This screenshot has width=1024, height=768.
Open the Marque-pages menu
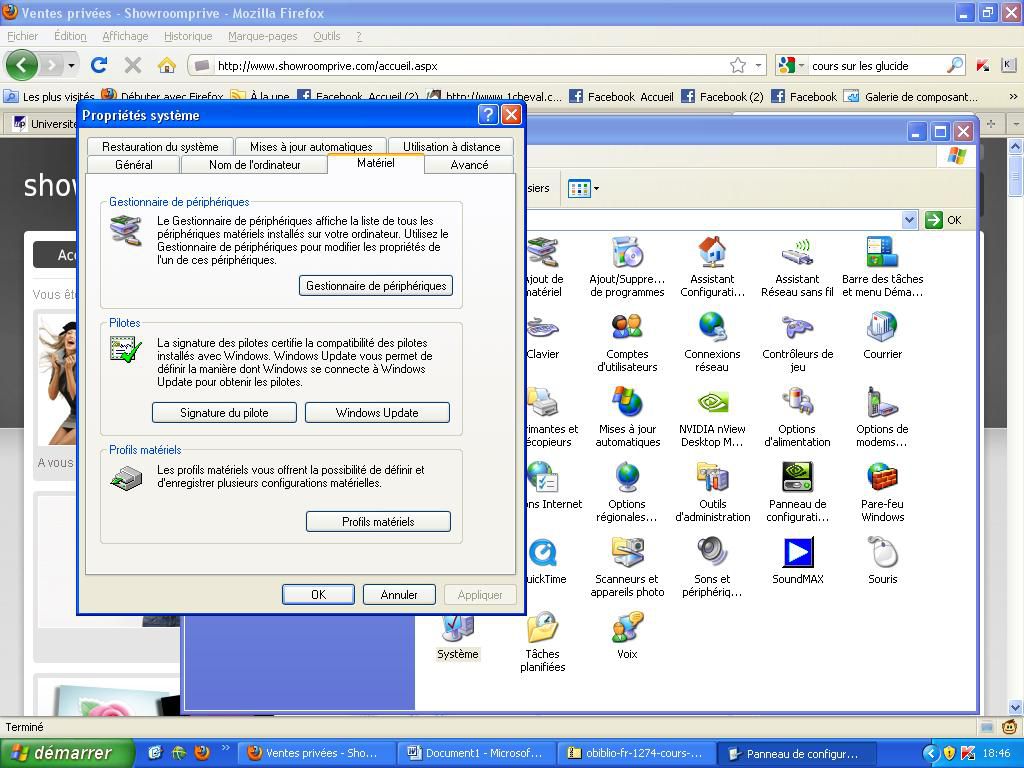(262, 36)
